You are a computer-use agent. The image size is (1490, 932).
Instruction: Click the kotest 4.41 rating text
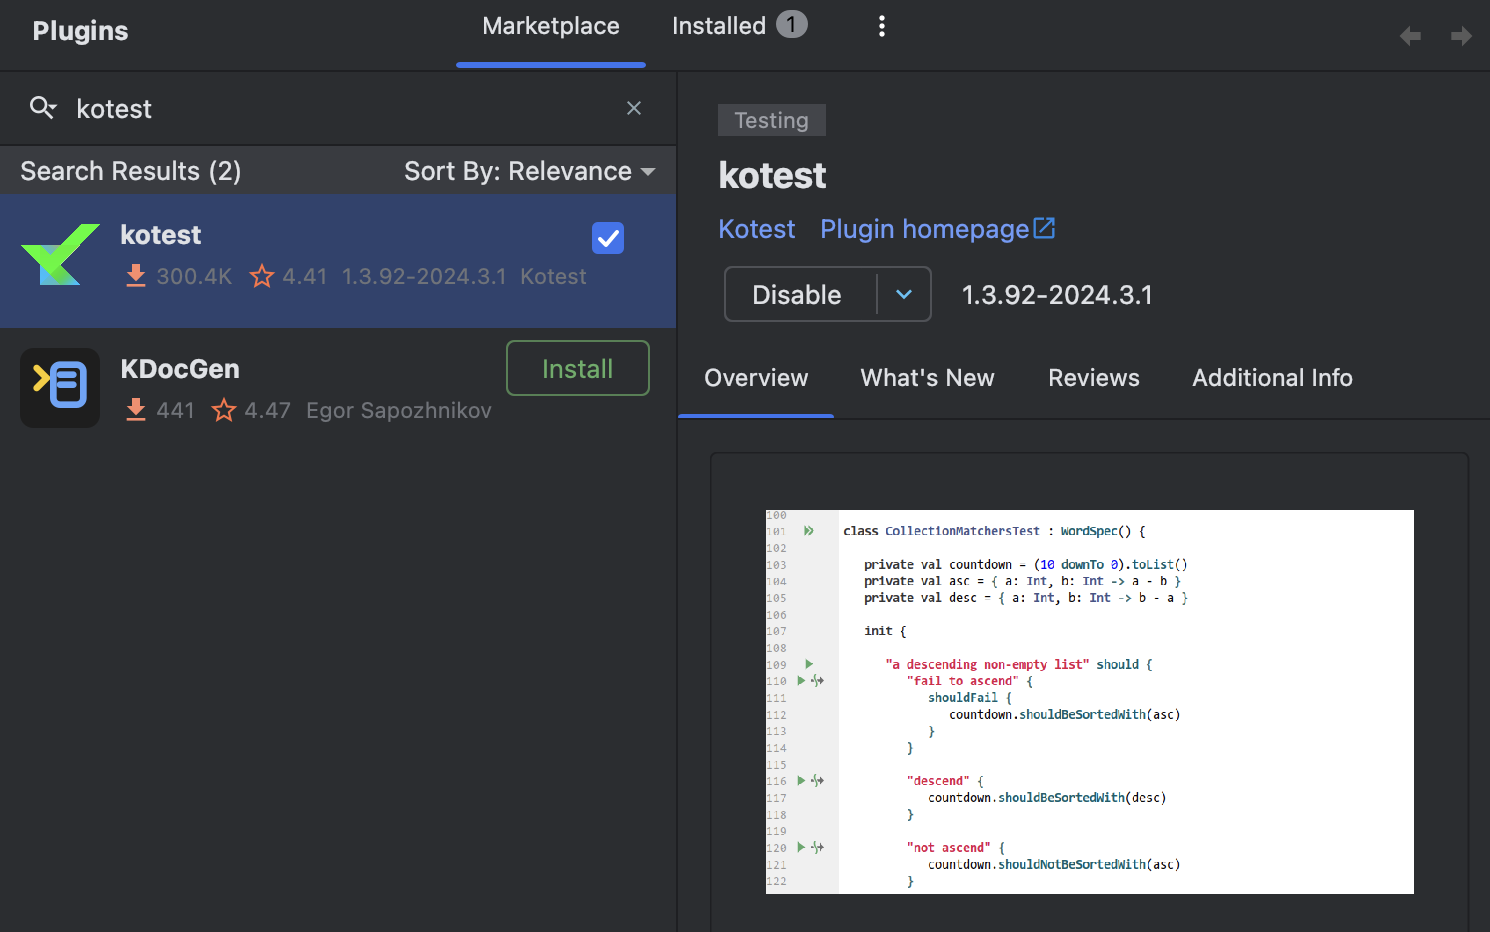coord(305,276)
